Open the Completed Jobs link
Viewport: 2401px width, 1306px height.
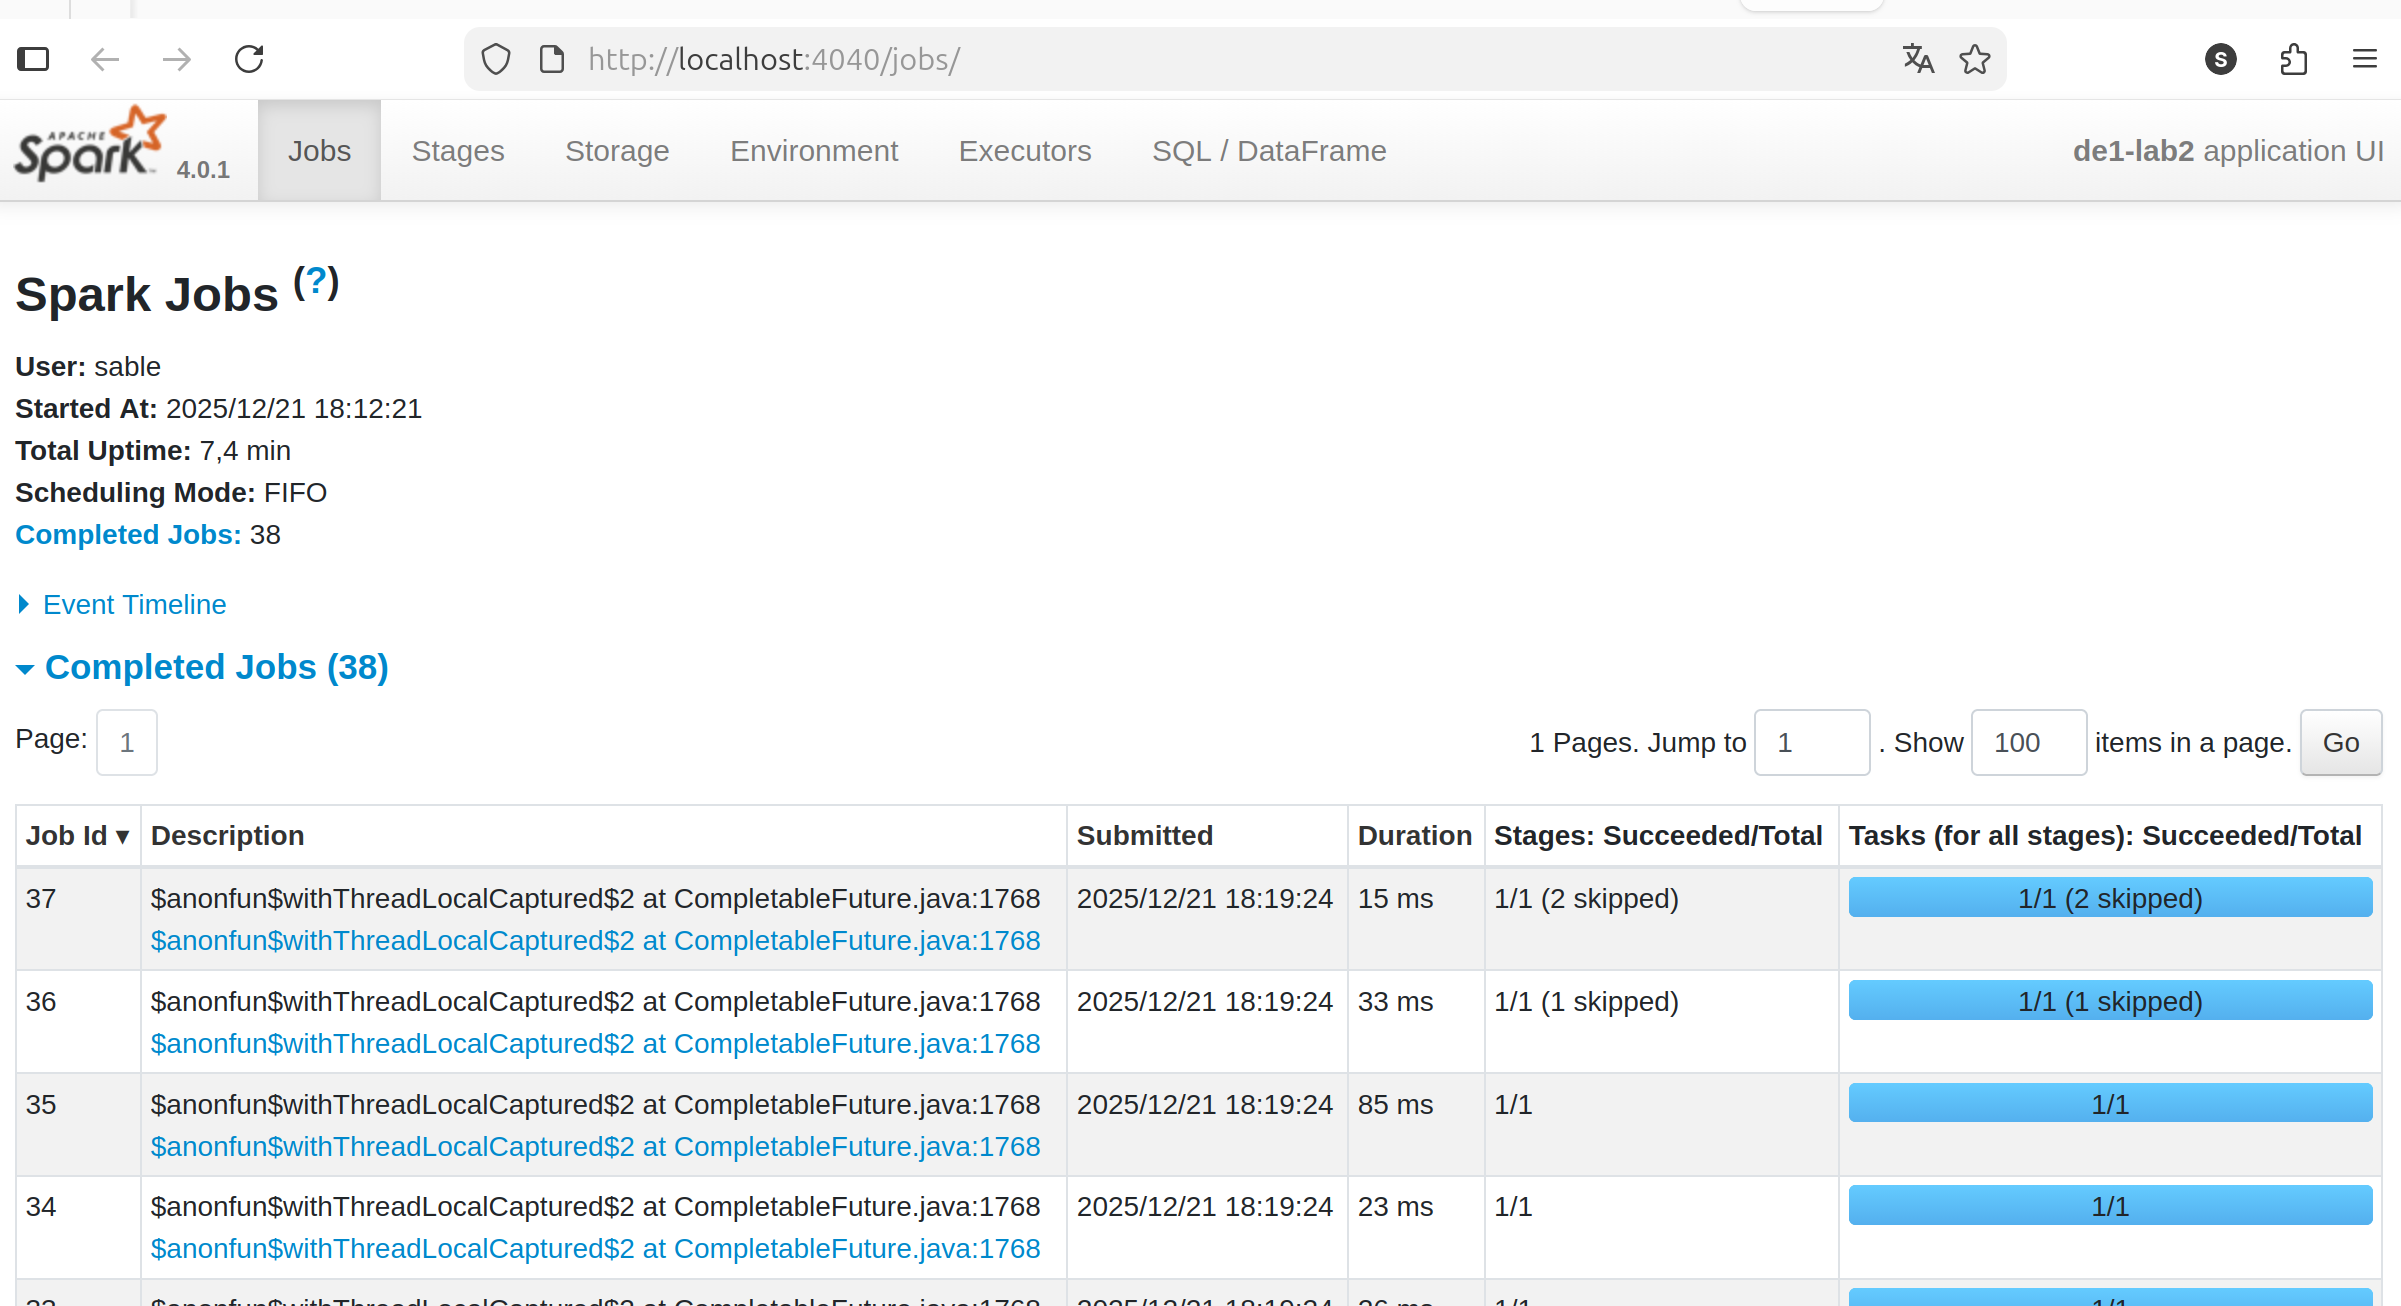click(127, 534)
